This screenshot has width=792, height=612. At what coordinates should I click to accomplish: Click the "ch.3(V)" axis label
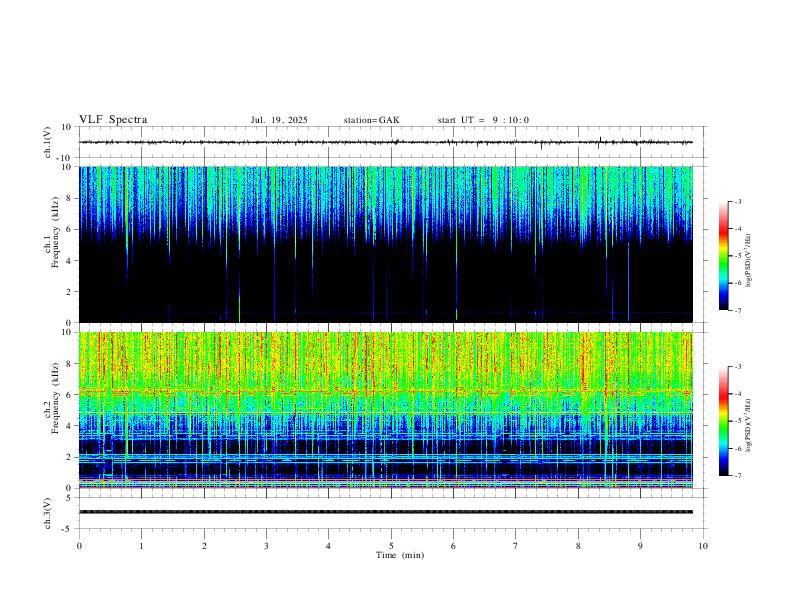(x=48, y=514)
